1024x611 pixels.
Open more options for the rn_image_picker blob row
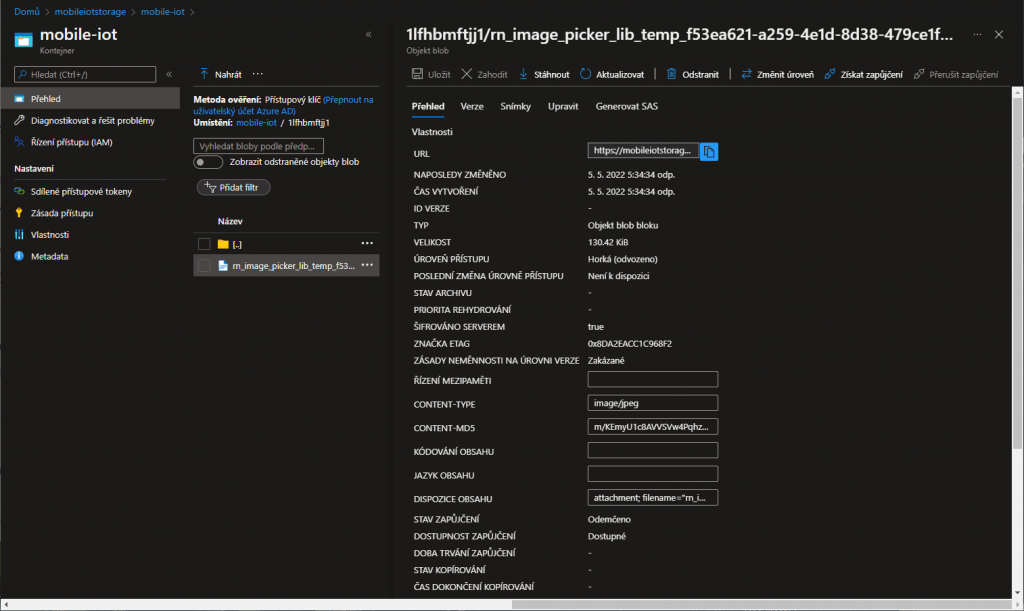[367, 265]
